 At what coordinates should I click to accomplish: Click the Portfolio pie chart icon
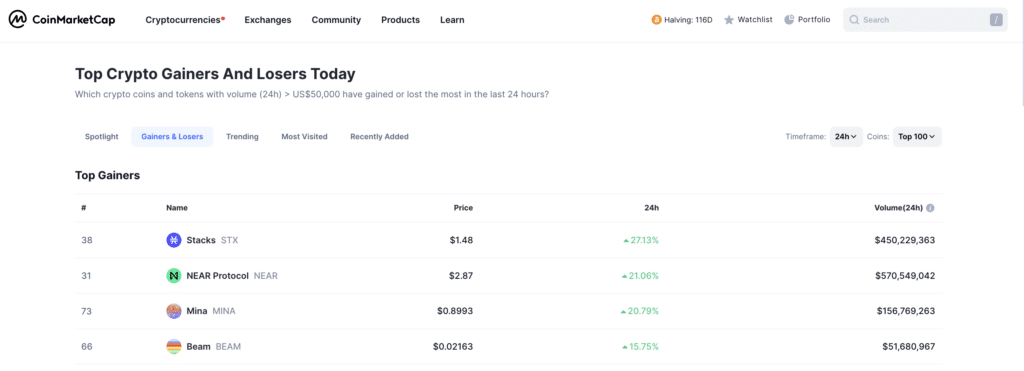(x=789, y=20)
